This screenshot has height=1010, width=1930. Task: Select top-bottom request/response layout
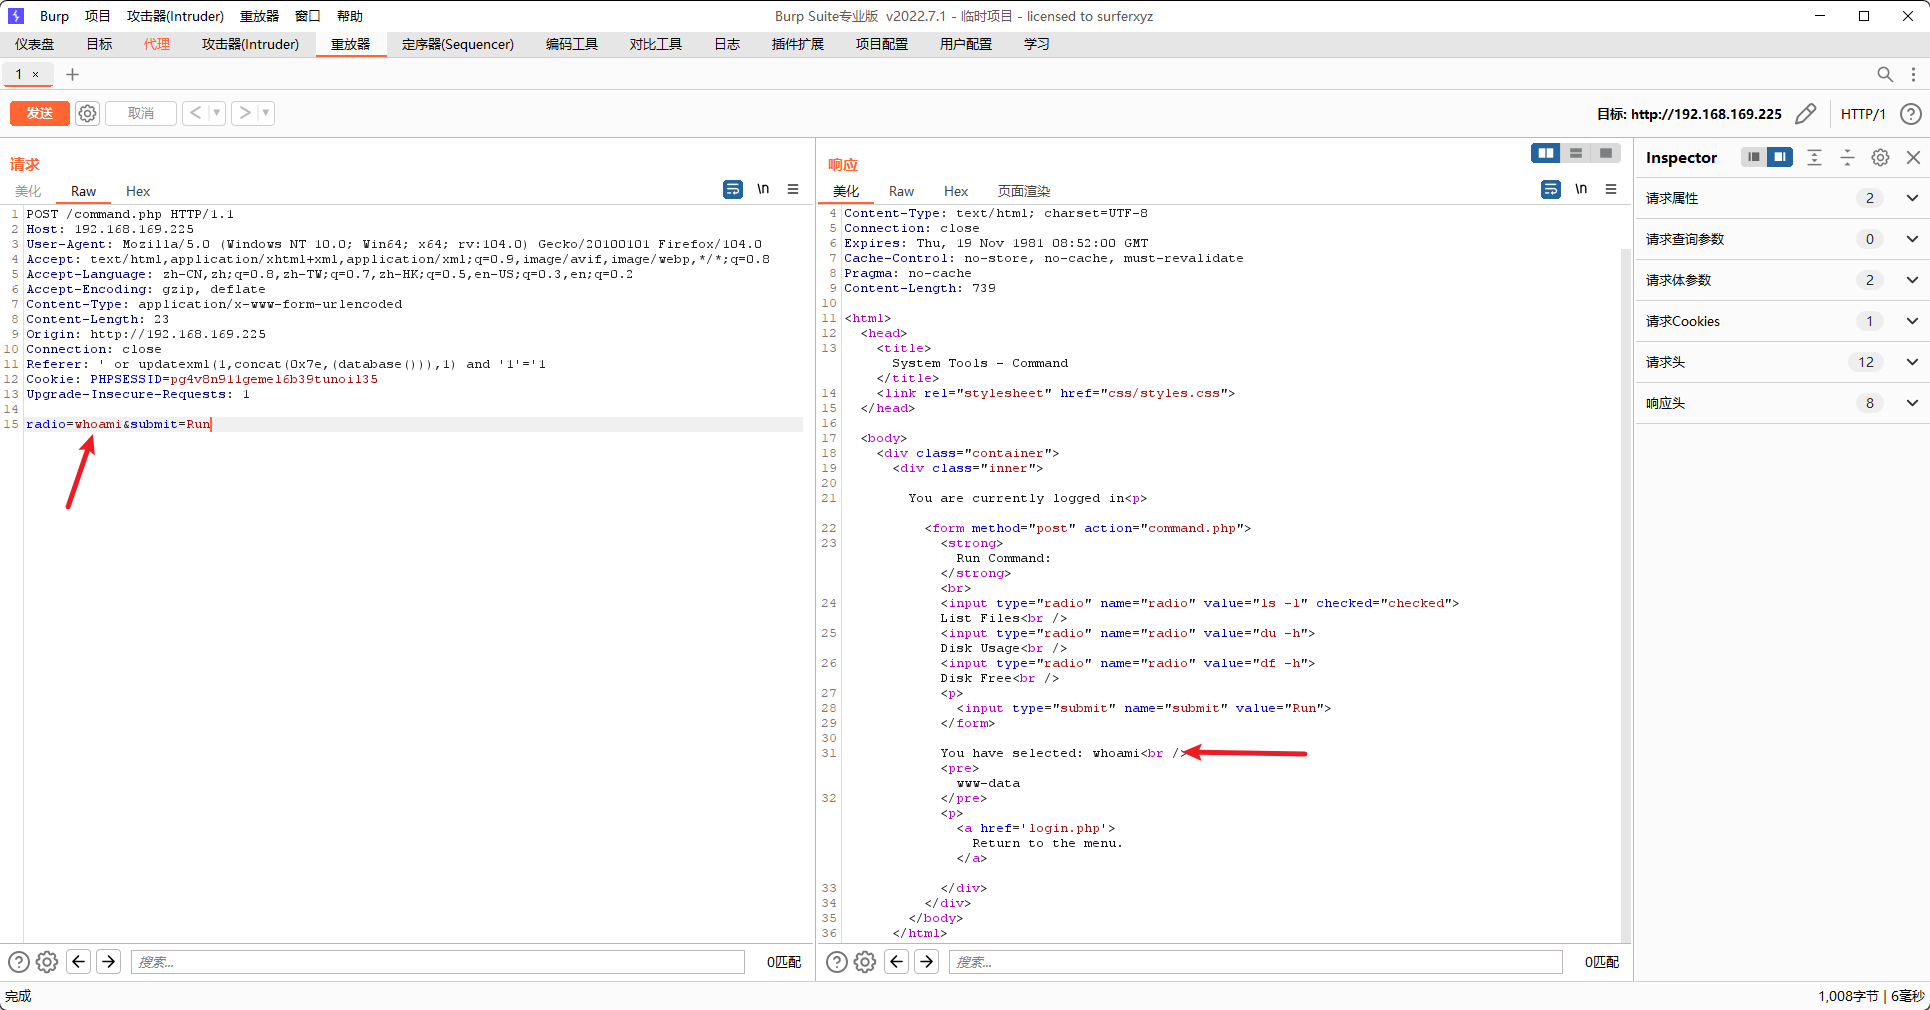tap(1576, 153)
